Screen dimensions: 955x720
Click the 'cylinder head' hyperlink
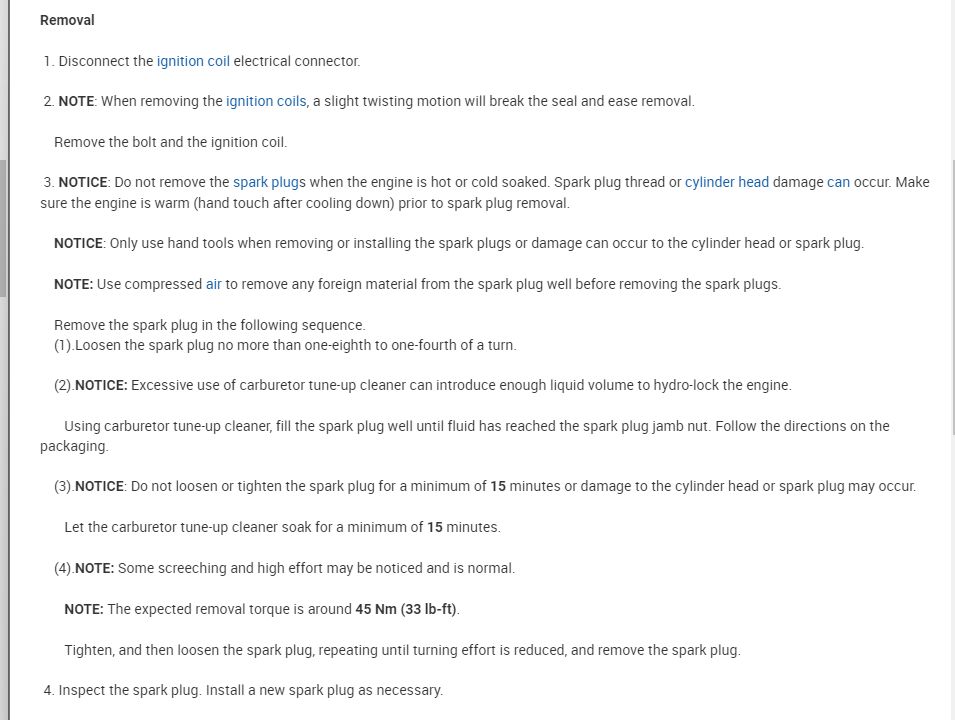tap(727, 182)
